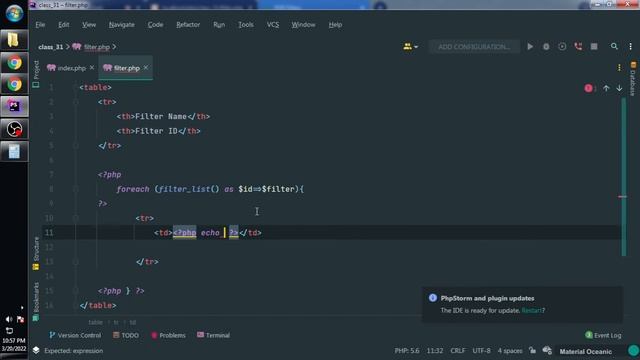Open the Bookmarks tool window
The width and height of the screenshot is (640, 360).
click(36, 301)
